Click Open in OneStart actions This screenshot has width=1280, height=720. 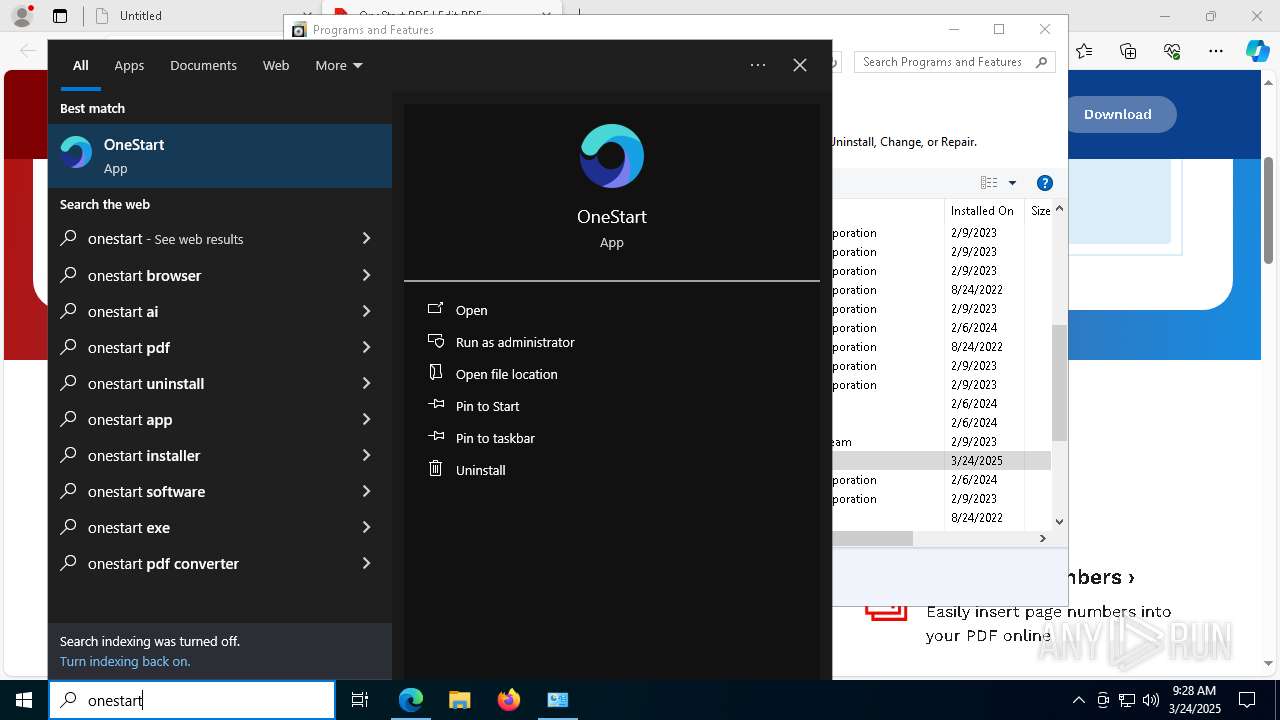(471, 310)
